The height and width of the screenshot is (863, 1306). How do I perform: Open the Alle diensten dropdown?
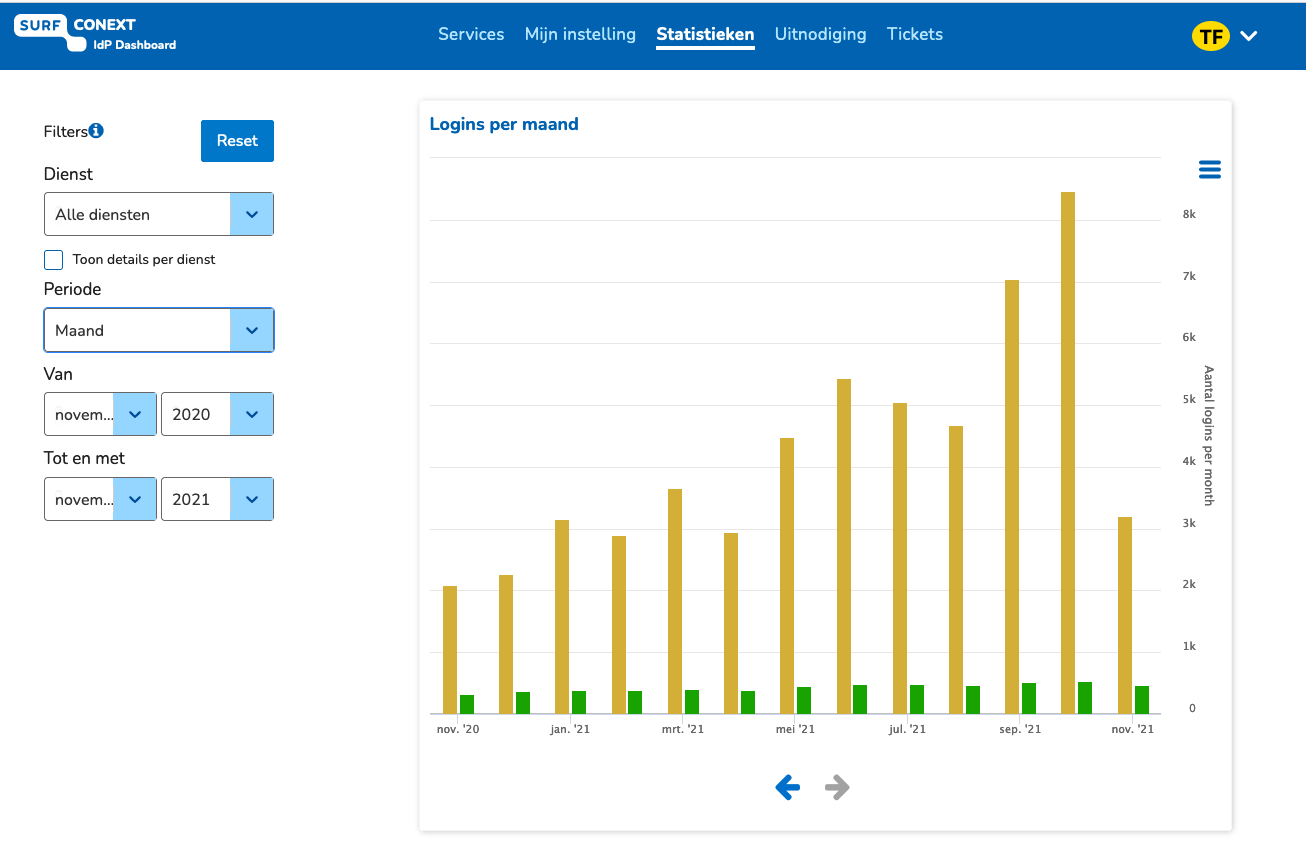tap(158, 214)
